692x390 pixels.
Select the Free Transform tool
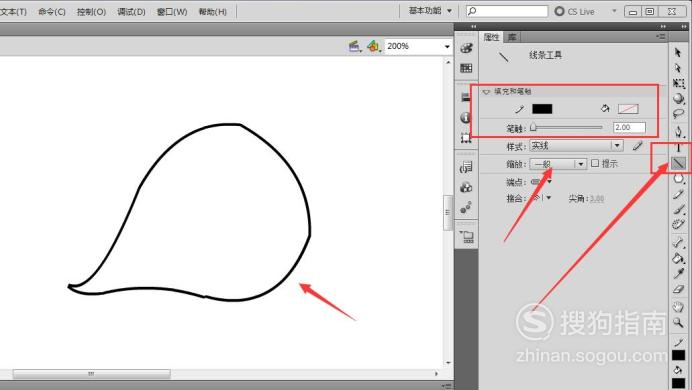678,83
